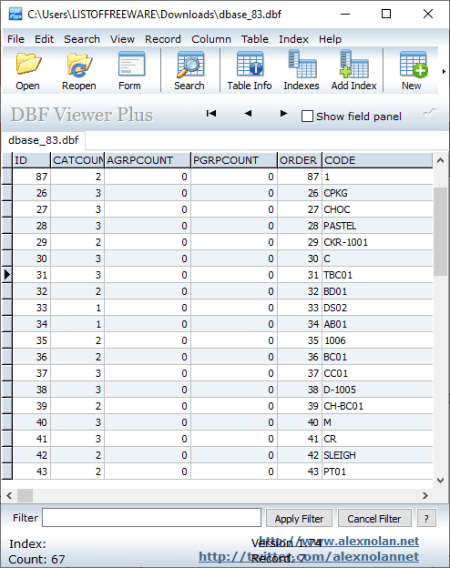Viewport: 450px width, 568px height.
Task: Click the grayed checkmark post icon
Action: 430,113
